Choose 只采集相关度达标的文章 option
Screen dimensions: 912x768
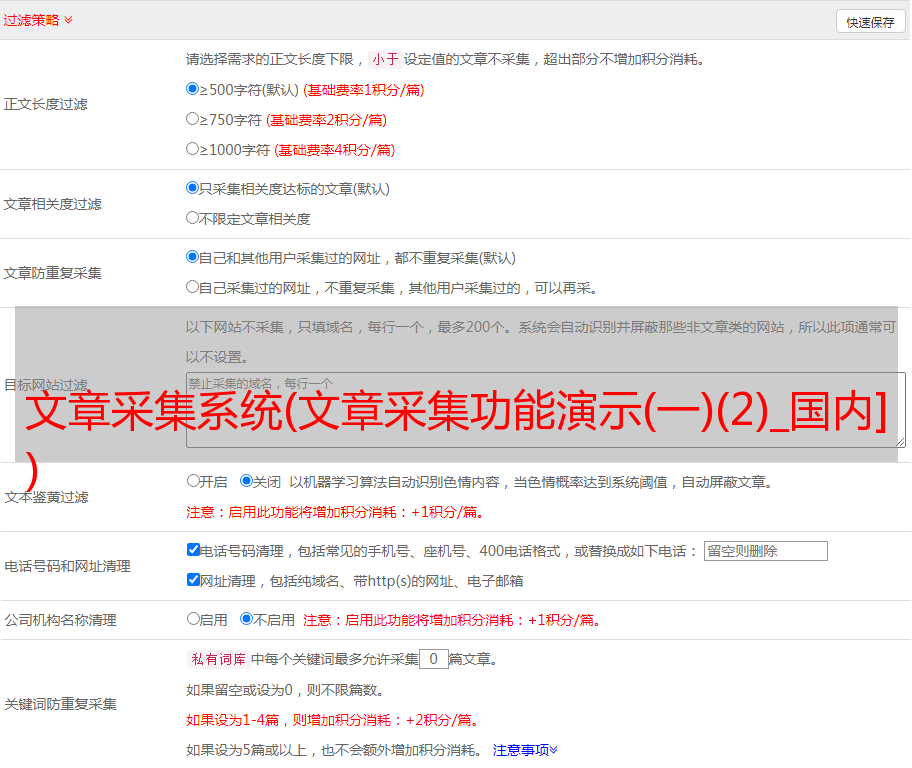[x=193, y=188]
